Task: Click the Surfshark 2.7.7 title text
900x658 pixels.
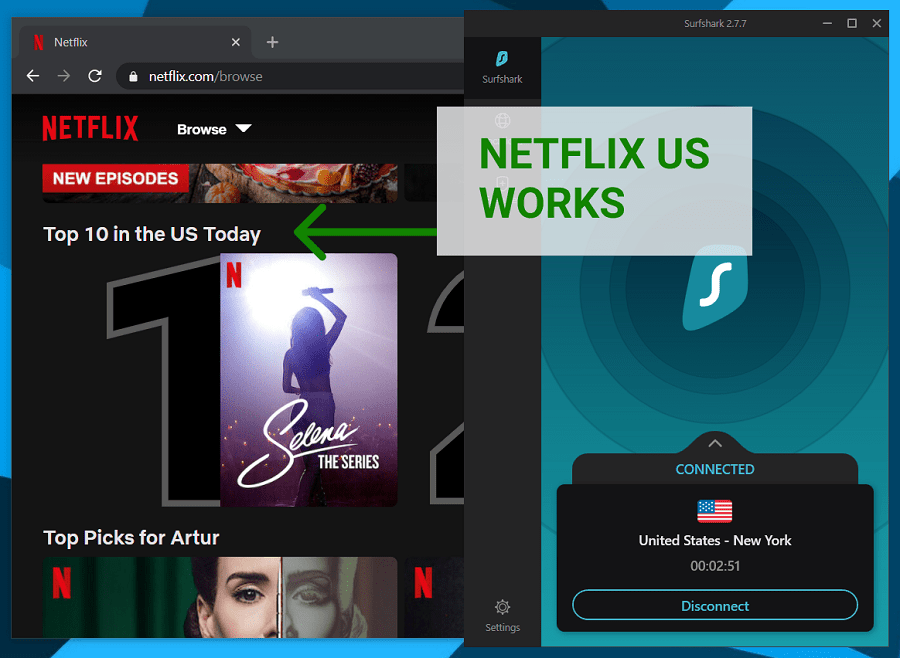Action: coord(715,24)
